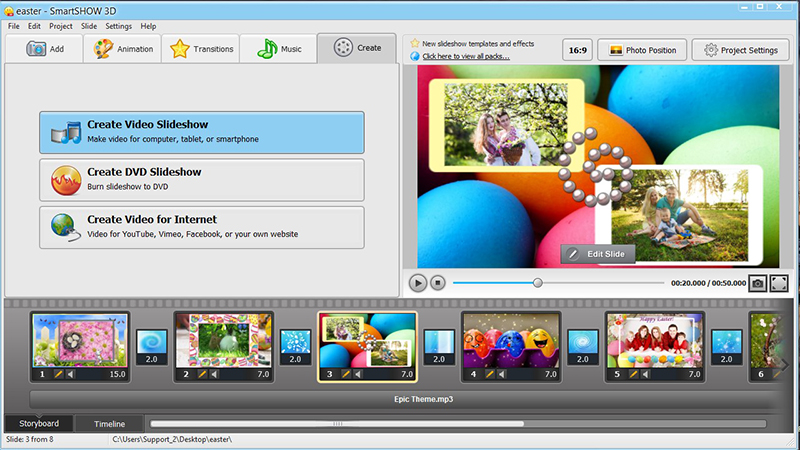
Task: Click the transition between slides 2 and 3
Action: pos(295,347)
